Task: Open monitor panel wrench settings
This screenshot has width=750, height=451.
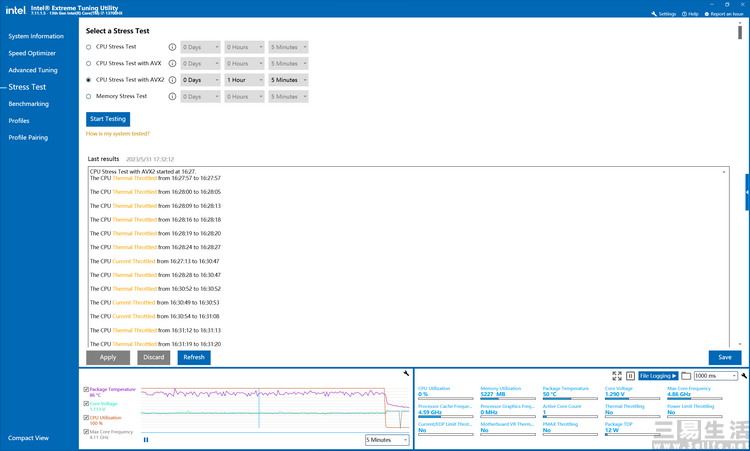Action: click(x=744, y=376)
